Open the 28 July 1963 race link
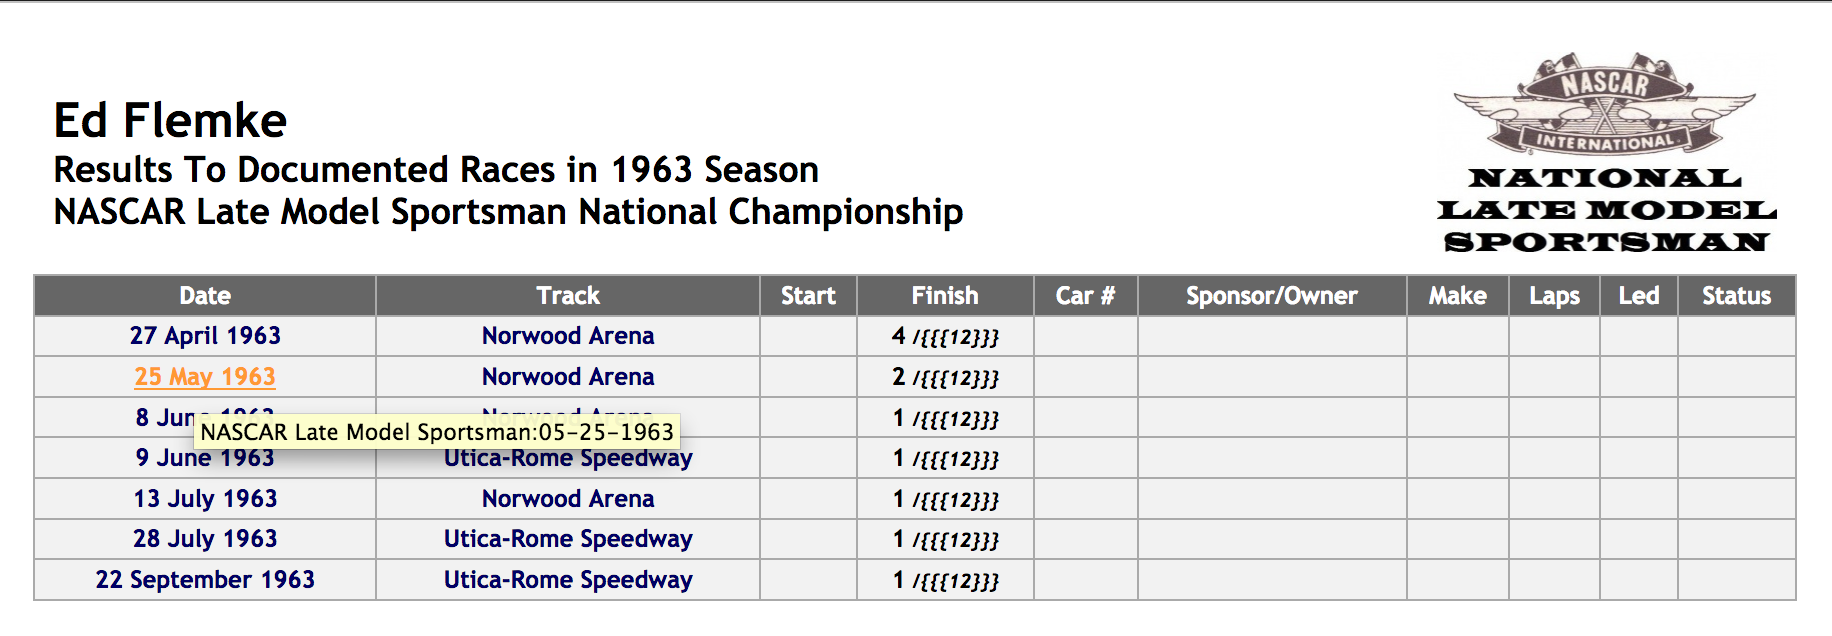The height and width of the screenshot is (636, 1832). (205, 539)
